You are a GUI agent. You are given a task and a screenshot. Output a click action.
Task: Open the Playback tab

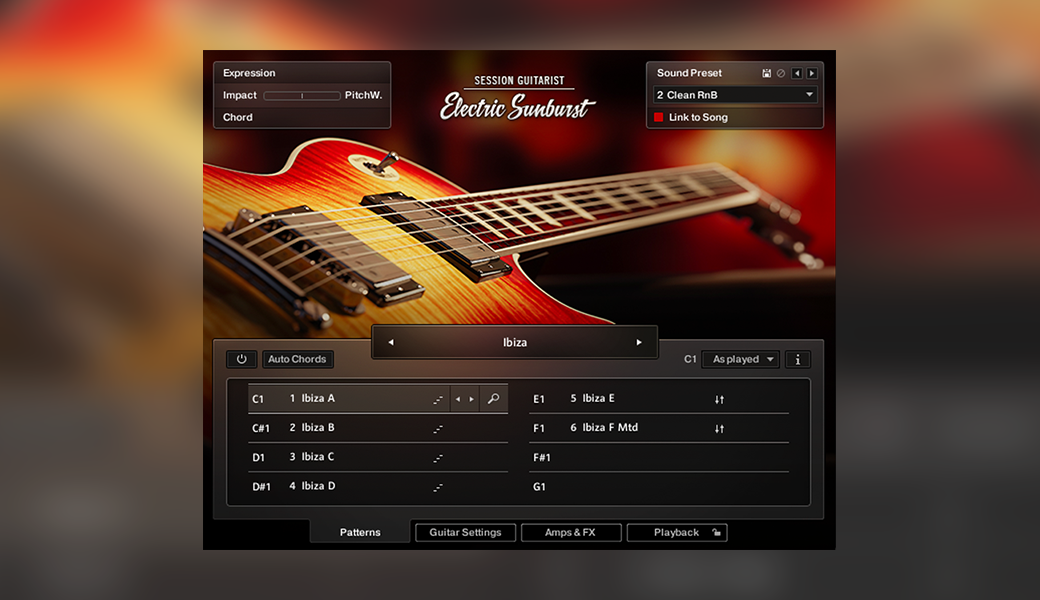point(677,532)
